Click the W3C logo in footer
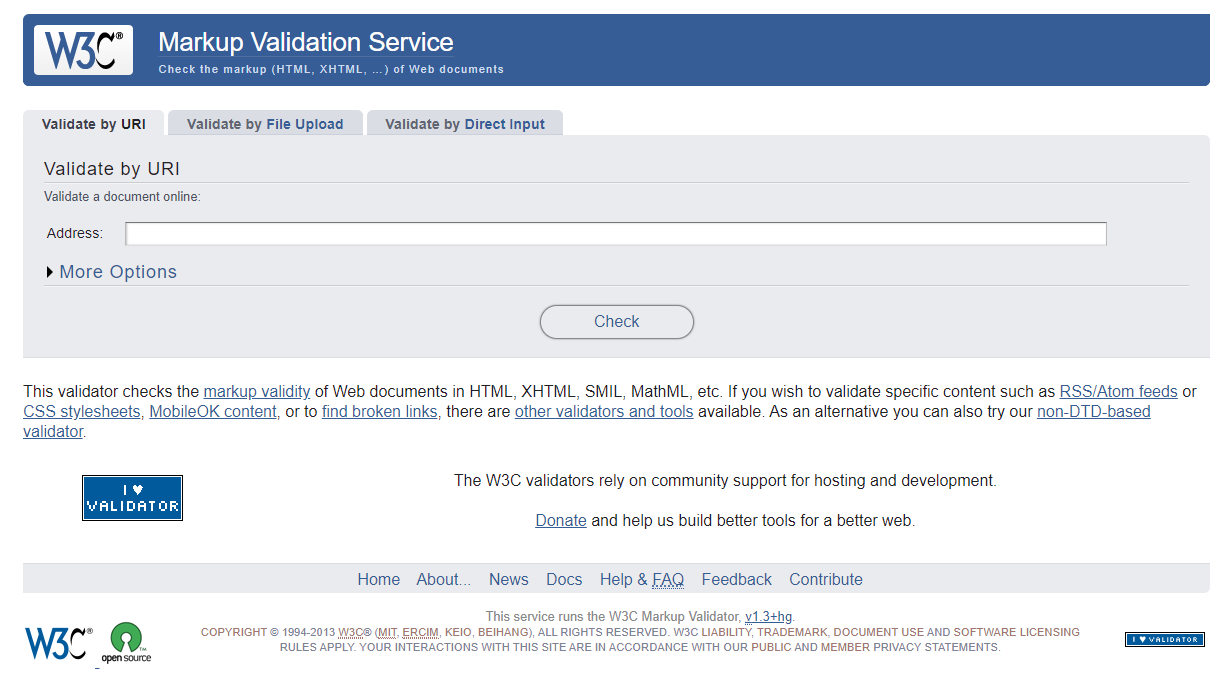 click(x=58, y=644)
